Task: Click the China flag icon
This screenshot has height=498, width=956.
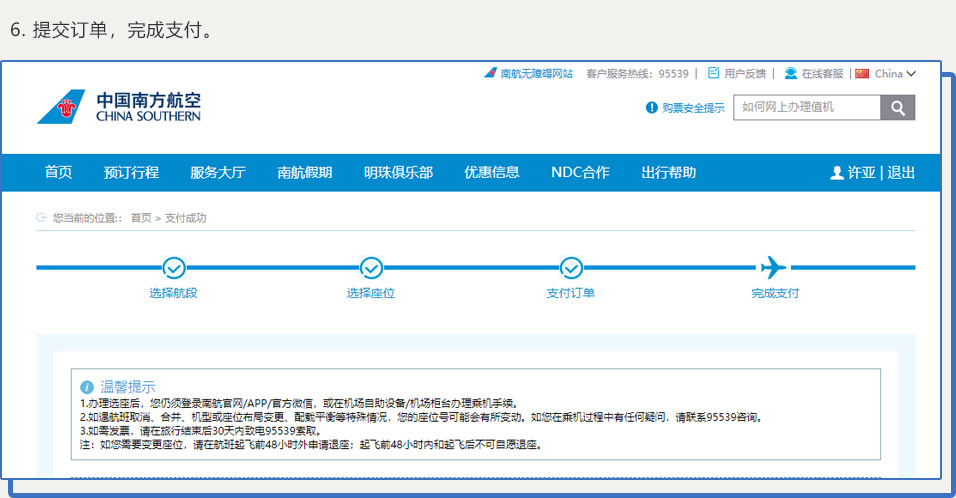Action: click(862, 73)
